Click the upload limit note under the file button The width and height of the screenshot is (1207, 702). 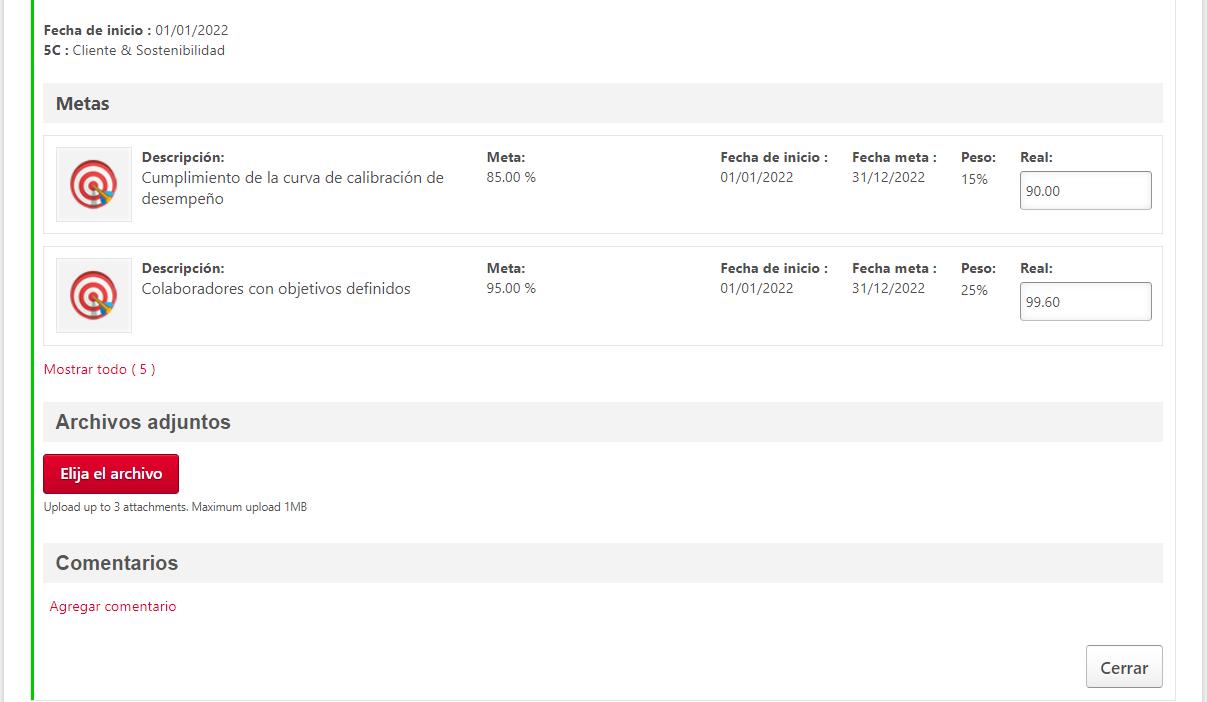pyautogui.click(x=175, y=507)
